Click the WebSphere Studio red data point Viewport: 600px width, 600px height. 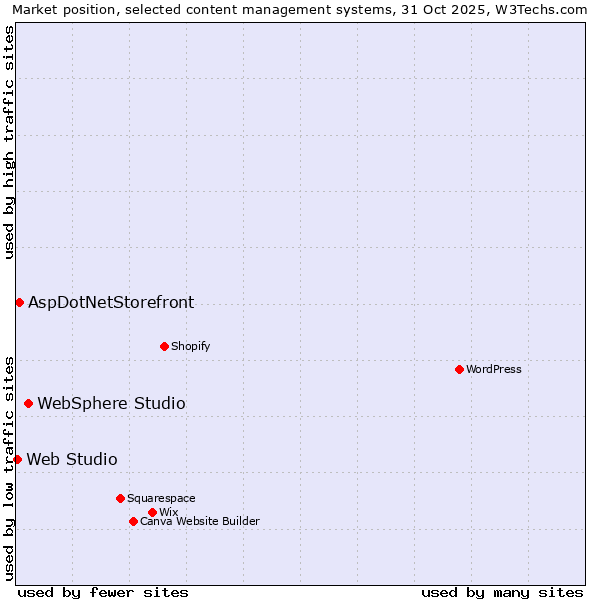pyautogui.click(x=28, y=403)
